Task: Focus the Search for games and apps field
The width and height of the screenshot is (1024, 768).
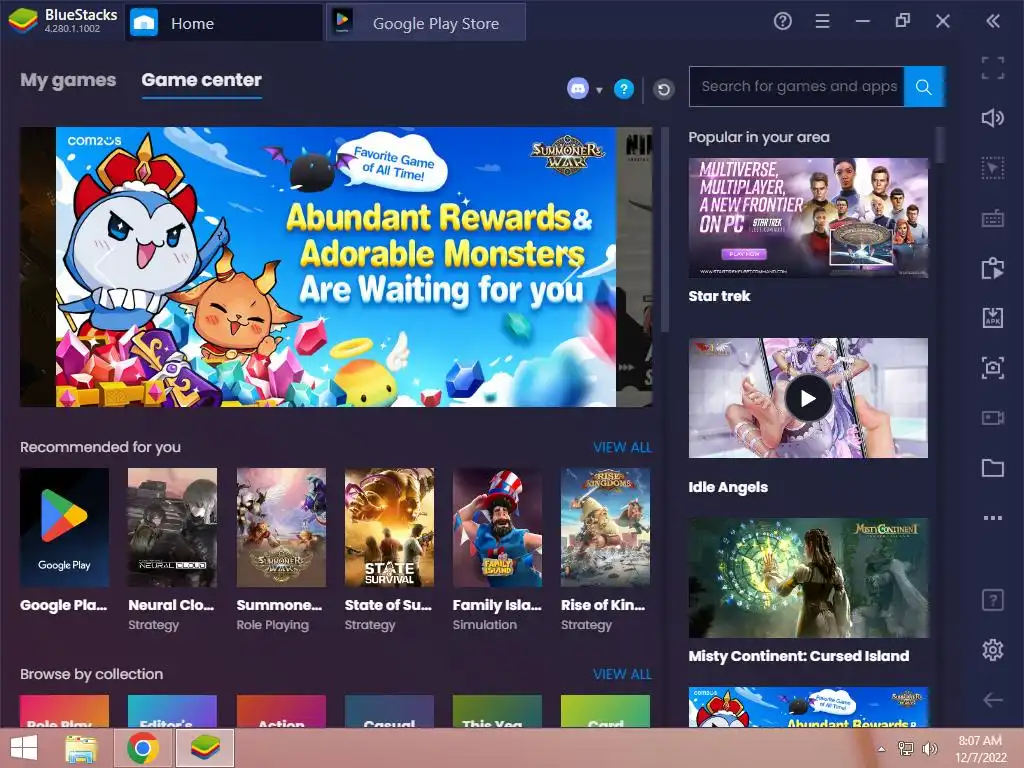Action: pos(797,86)
